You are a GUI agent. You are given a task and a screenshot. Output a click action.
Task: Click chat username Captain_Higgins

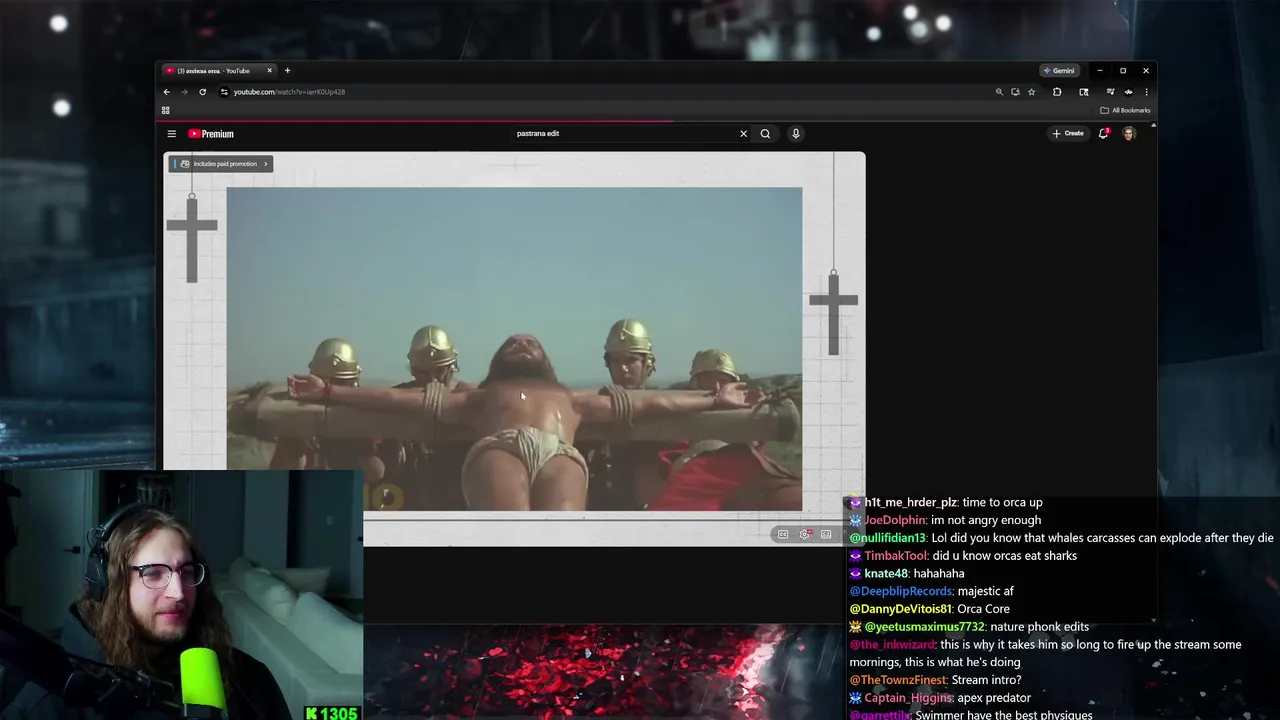click(908, 698)
